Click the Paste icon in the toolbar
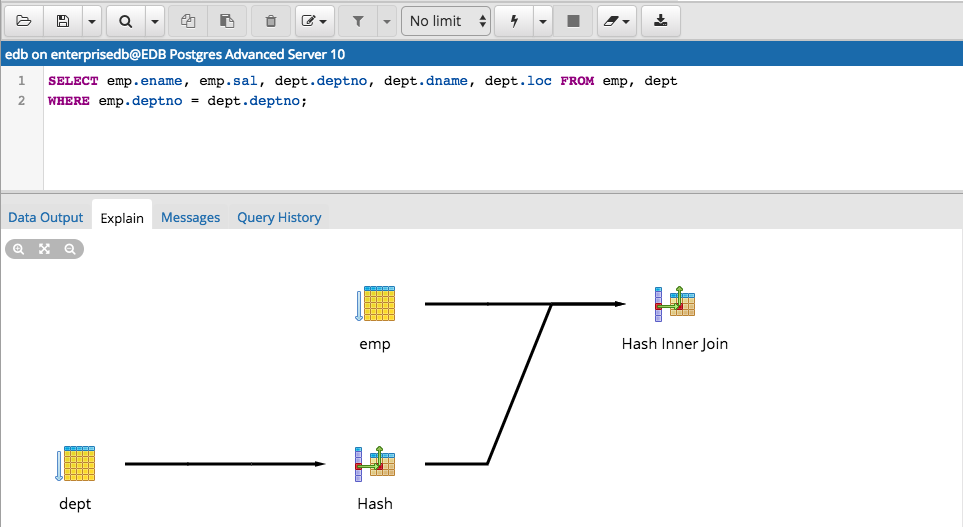 (x=227, y=21)
